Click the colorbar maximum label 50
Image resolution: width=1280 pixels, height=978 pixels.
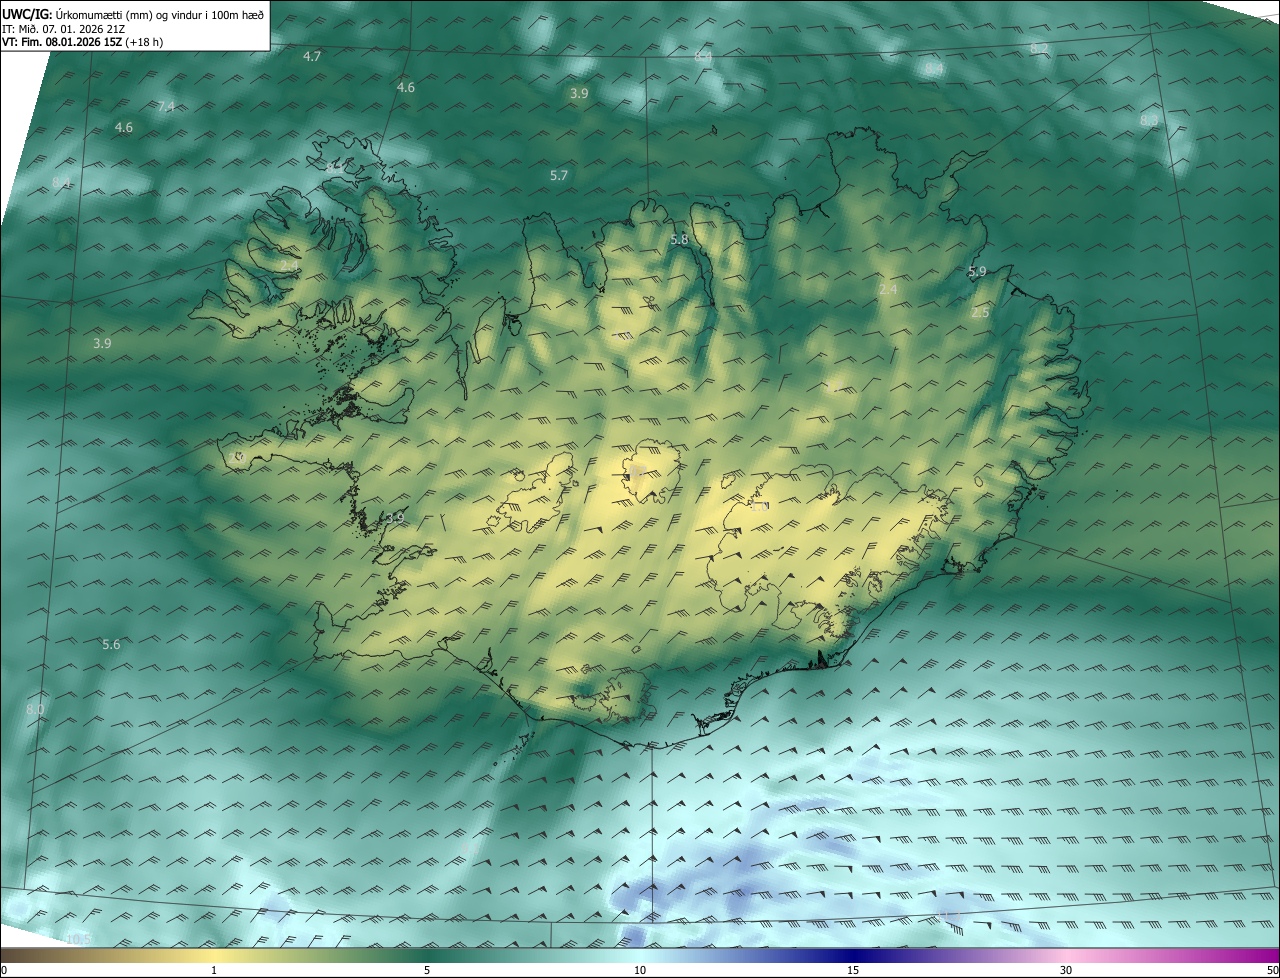click(1272, 970)
